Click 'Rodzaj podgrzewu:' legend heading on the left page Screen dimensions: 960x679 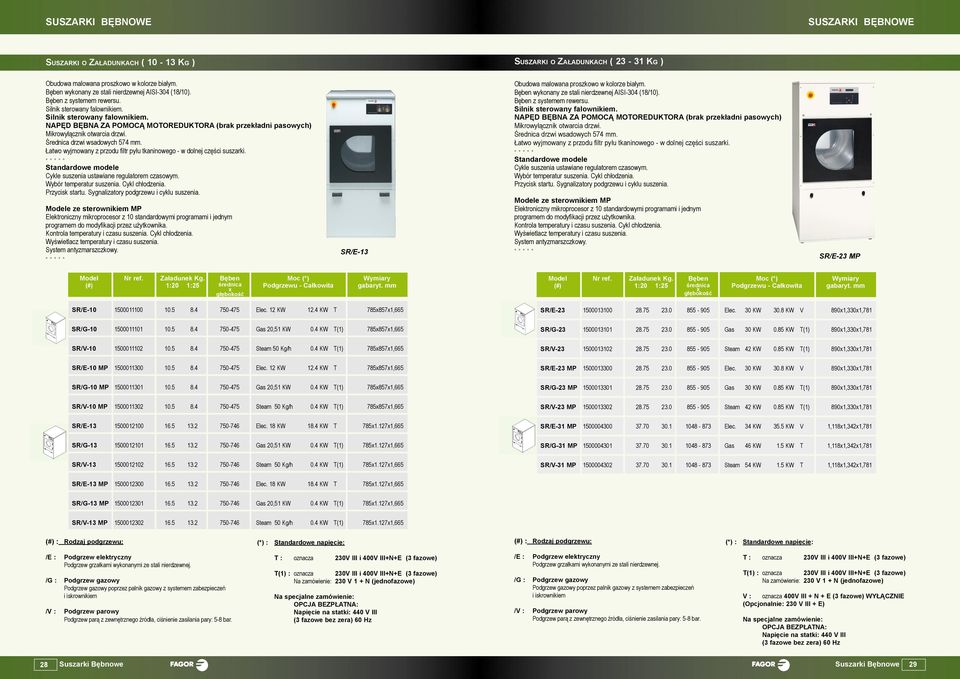tap(93, 542)
